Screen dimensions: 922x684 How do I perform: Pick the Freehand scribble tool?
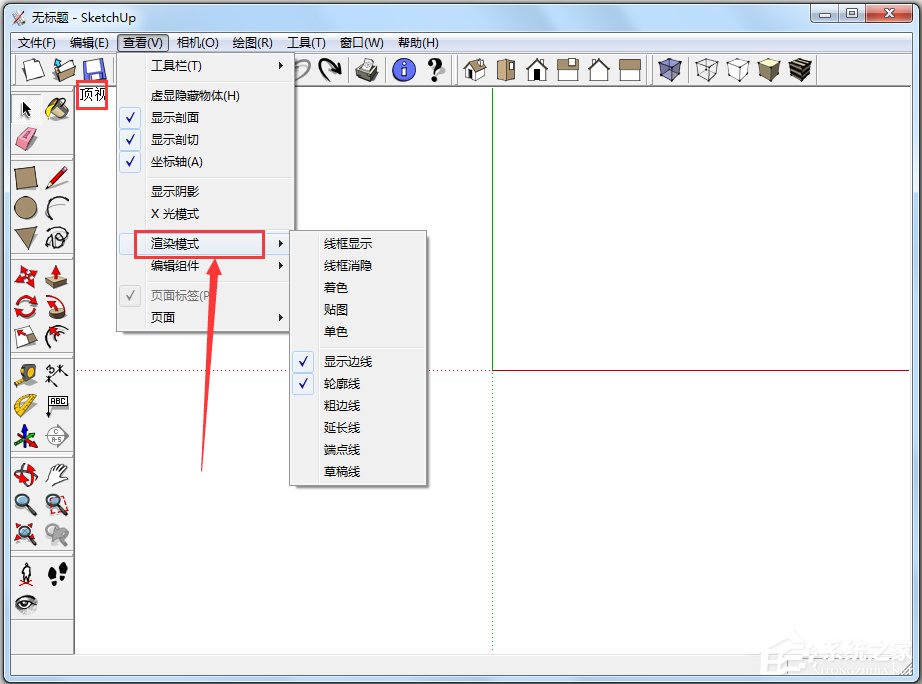(57, 238)
